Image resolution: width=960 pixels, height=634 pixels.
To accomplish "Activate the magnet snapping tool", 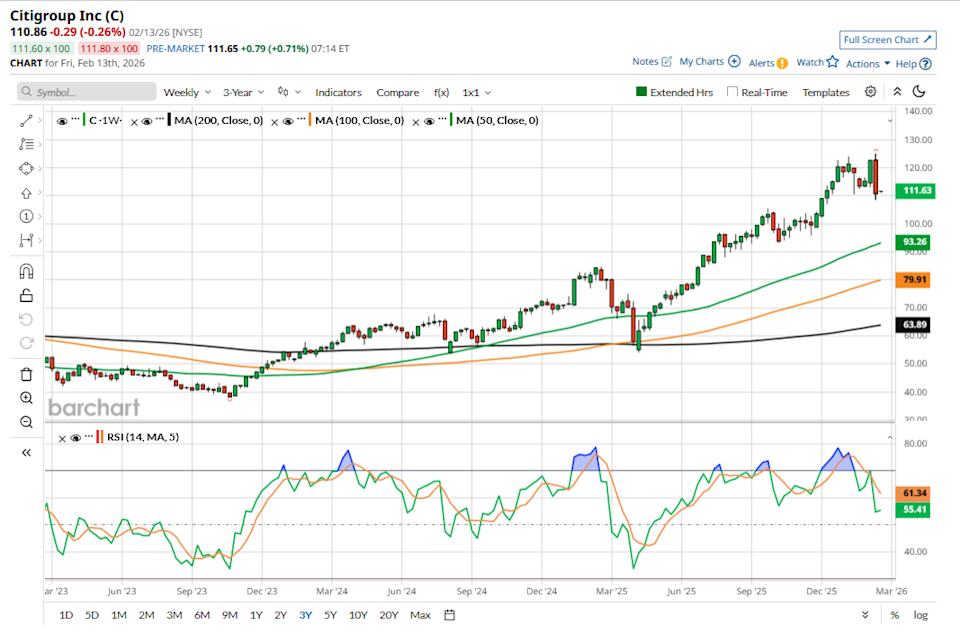I will pos(25,270).
